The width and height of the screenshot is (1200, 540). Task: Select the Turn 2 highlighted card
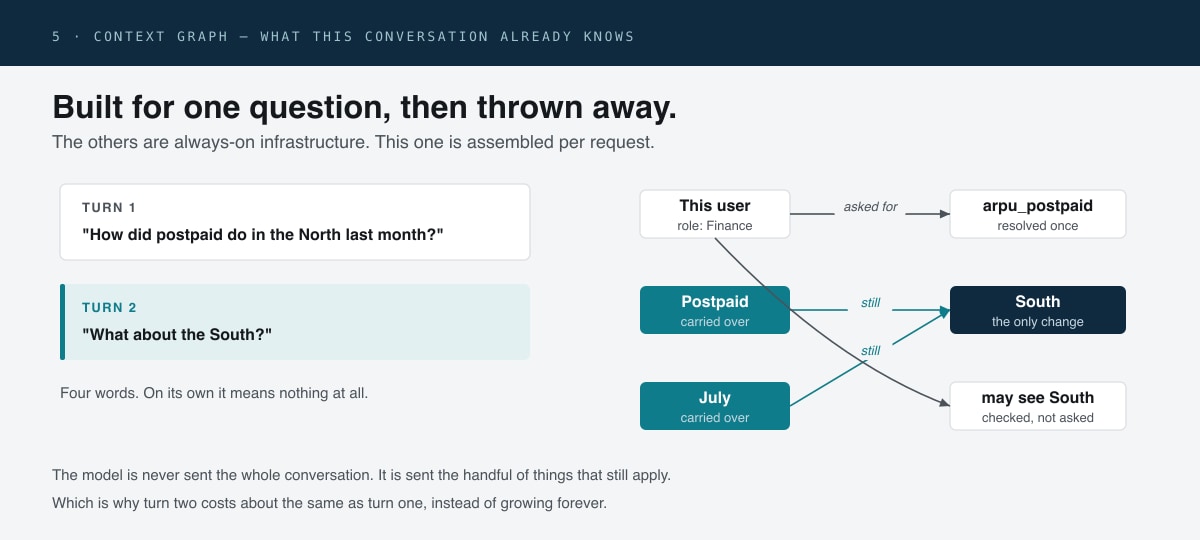click(x=295, y=322)
